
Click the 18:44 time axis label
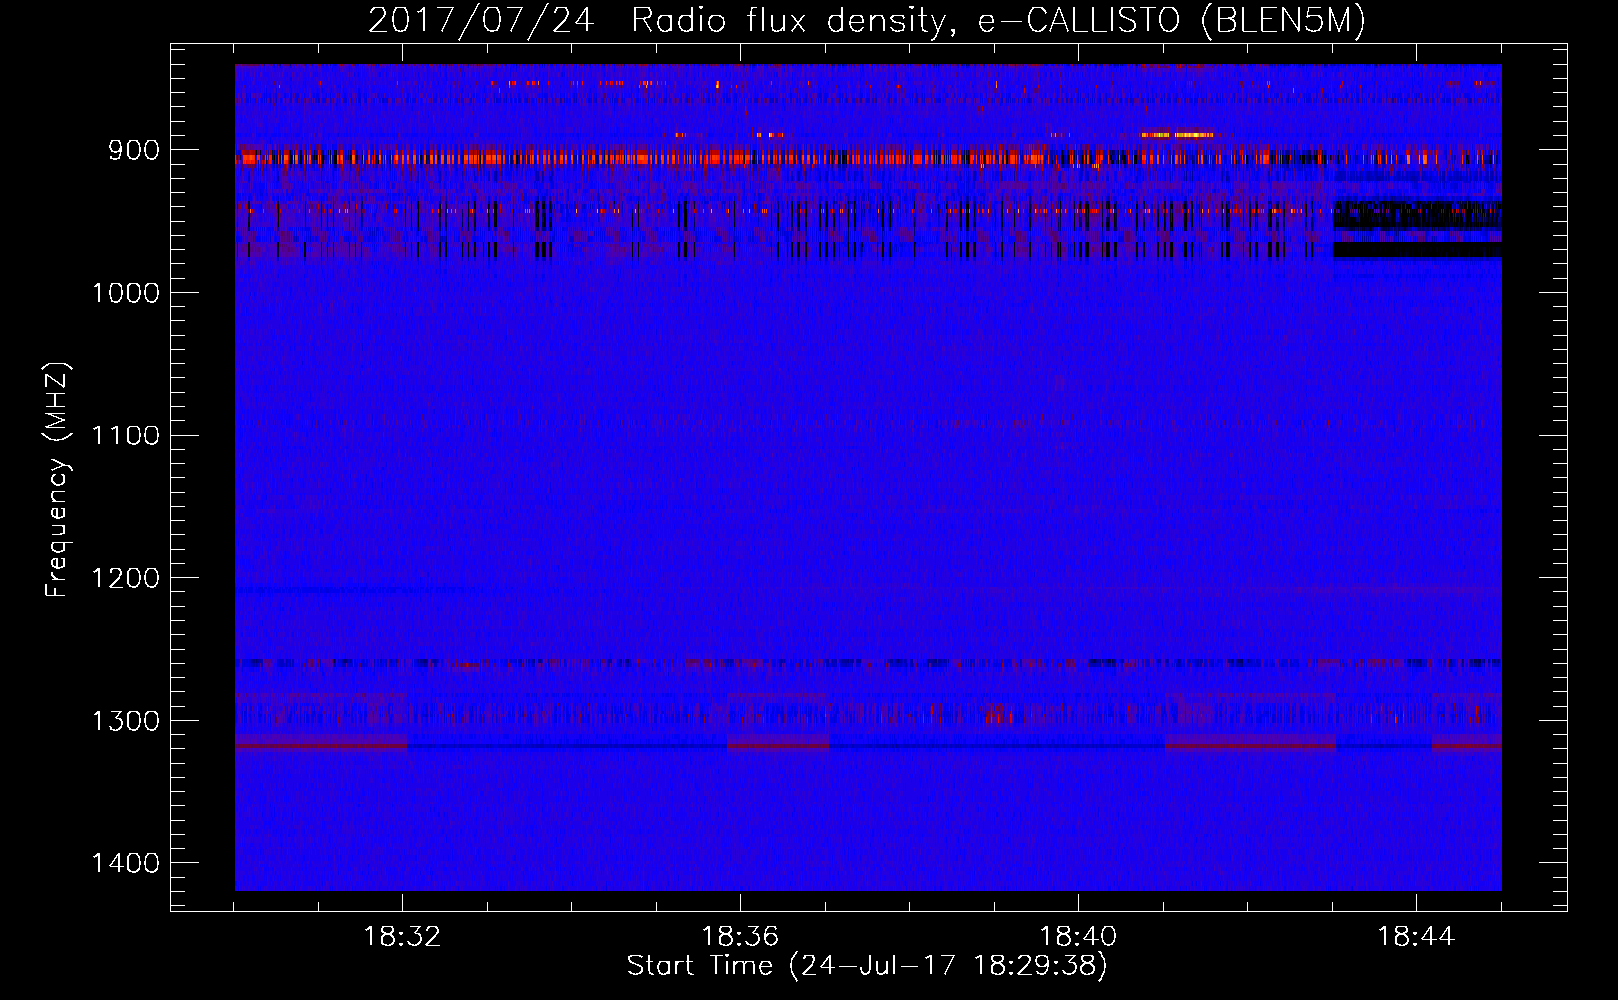[x=1416, y=937]
